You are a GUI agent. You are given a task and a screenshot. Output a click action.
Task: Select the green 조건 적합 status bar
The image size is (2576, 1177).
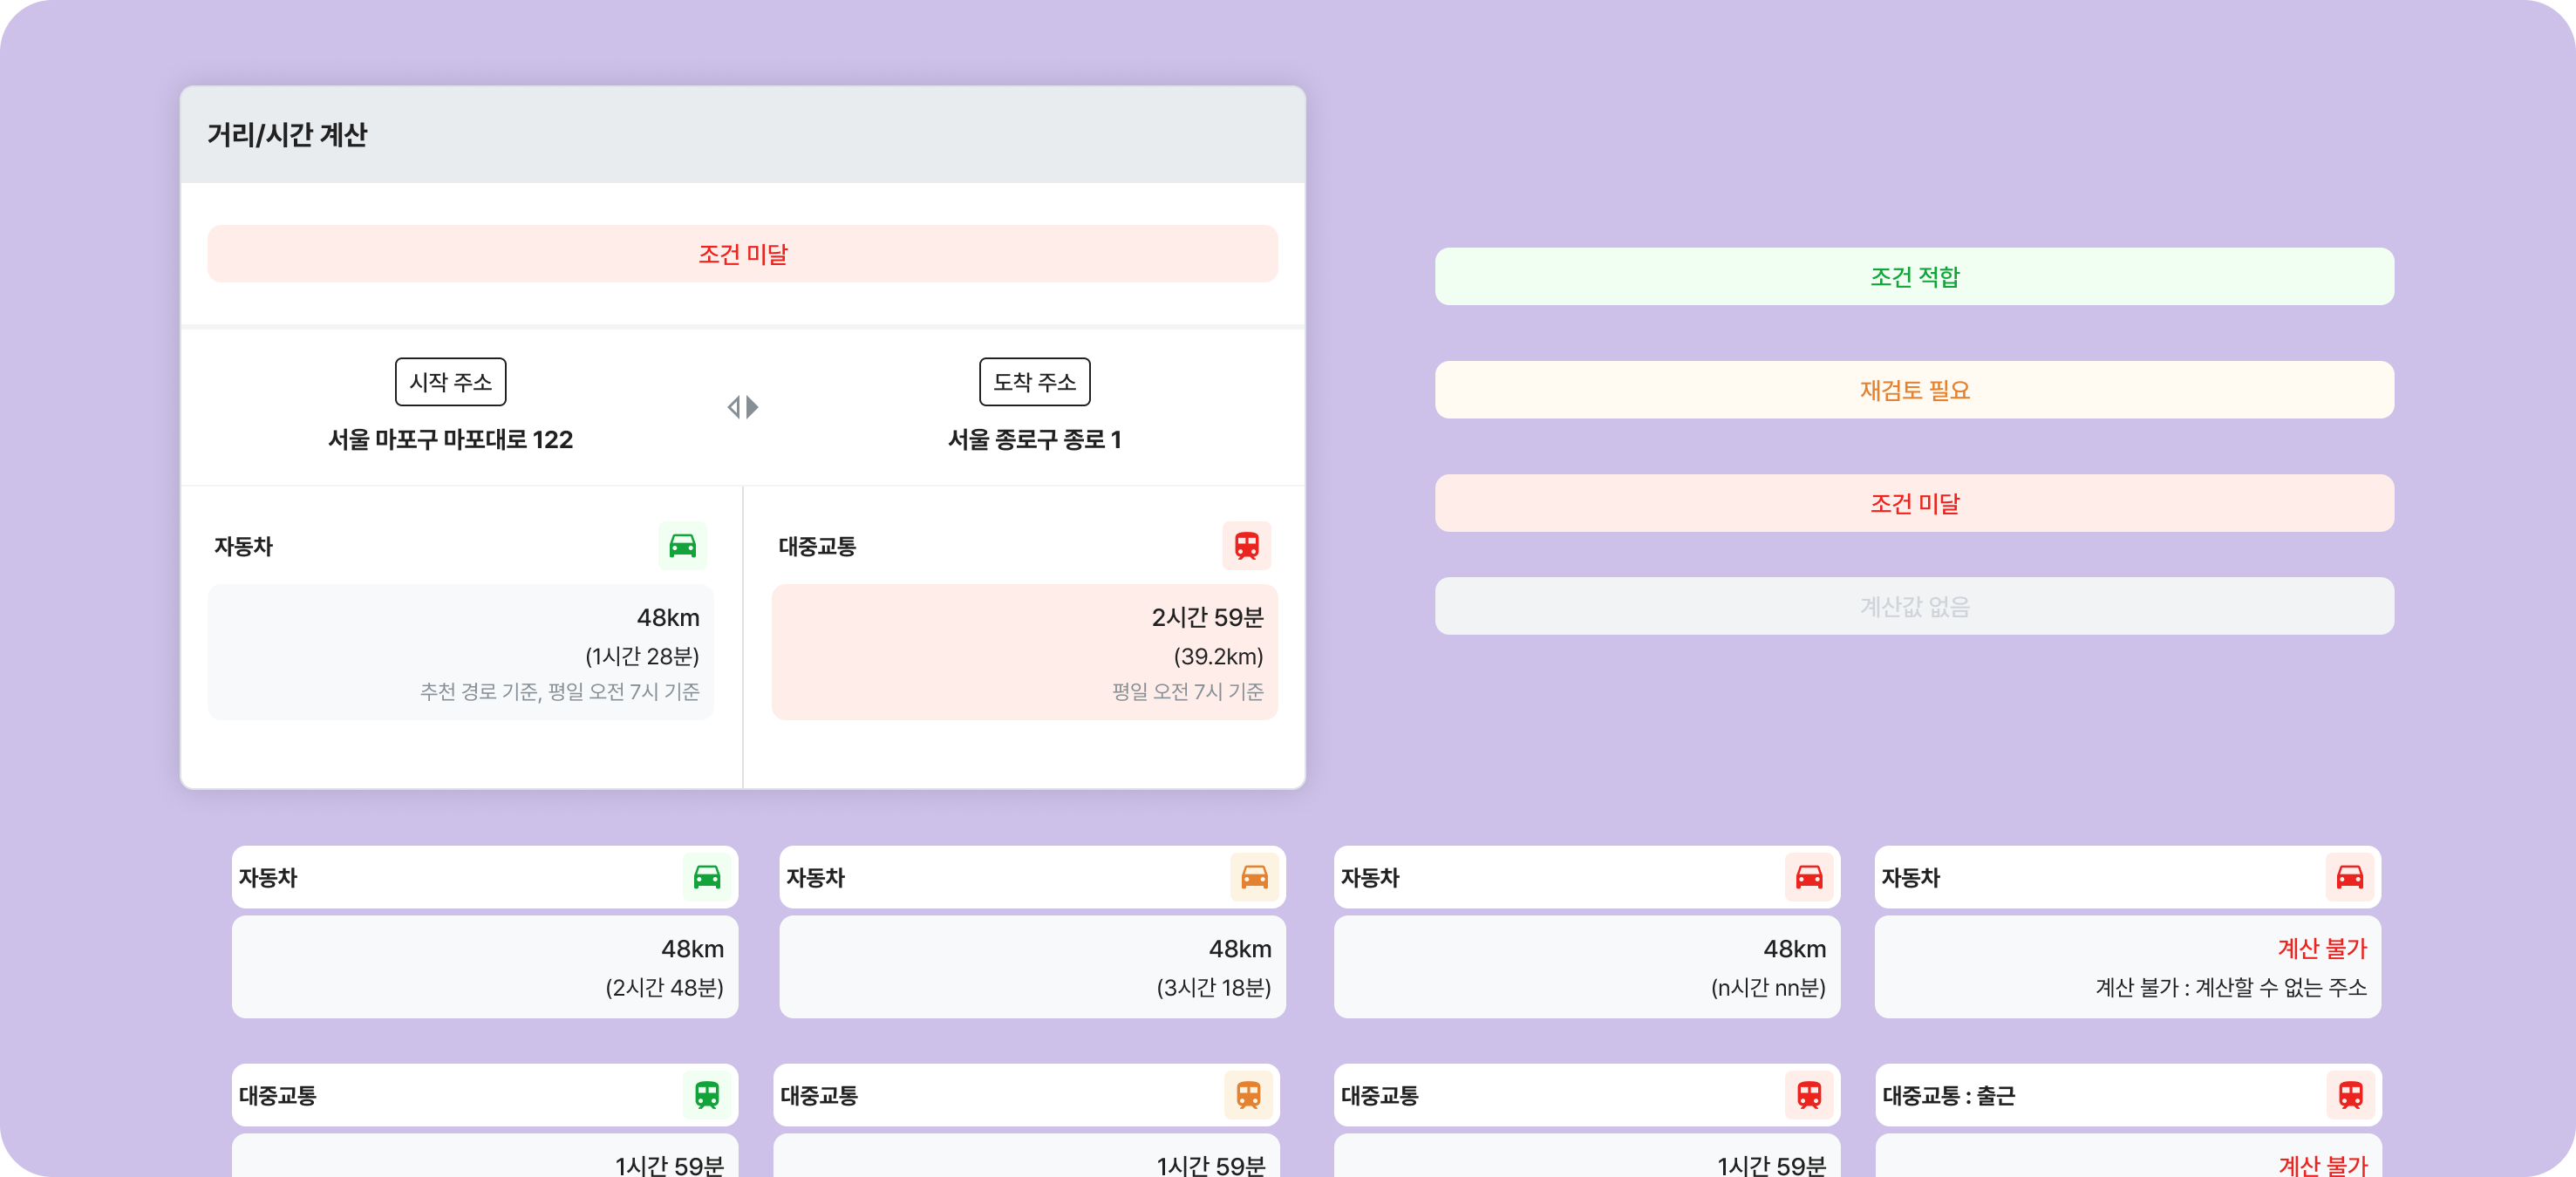(x=1913, y=277)
